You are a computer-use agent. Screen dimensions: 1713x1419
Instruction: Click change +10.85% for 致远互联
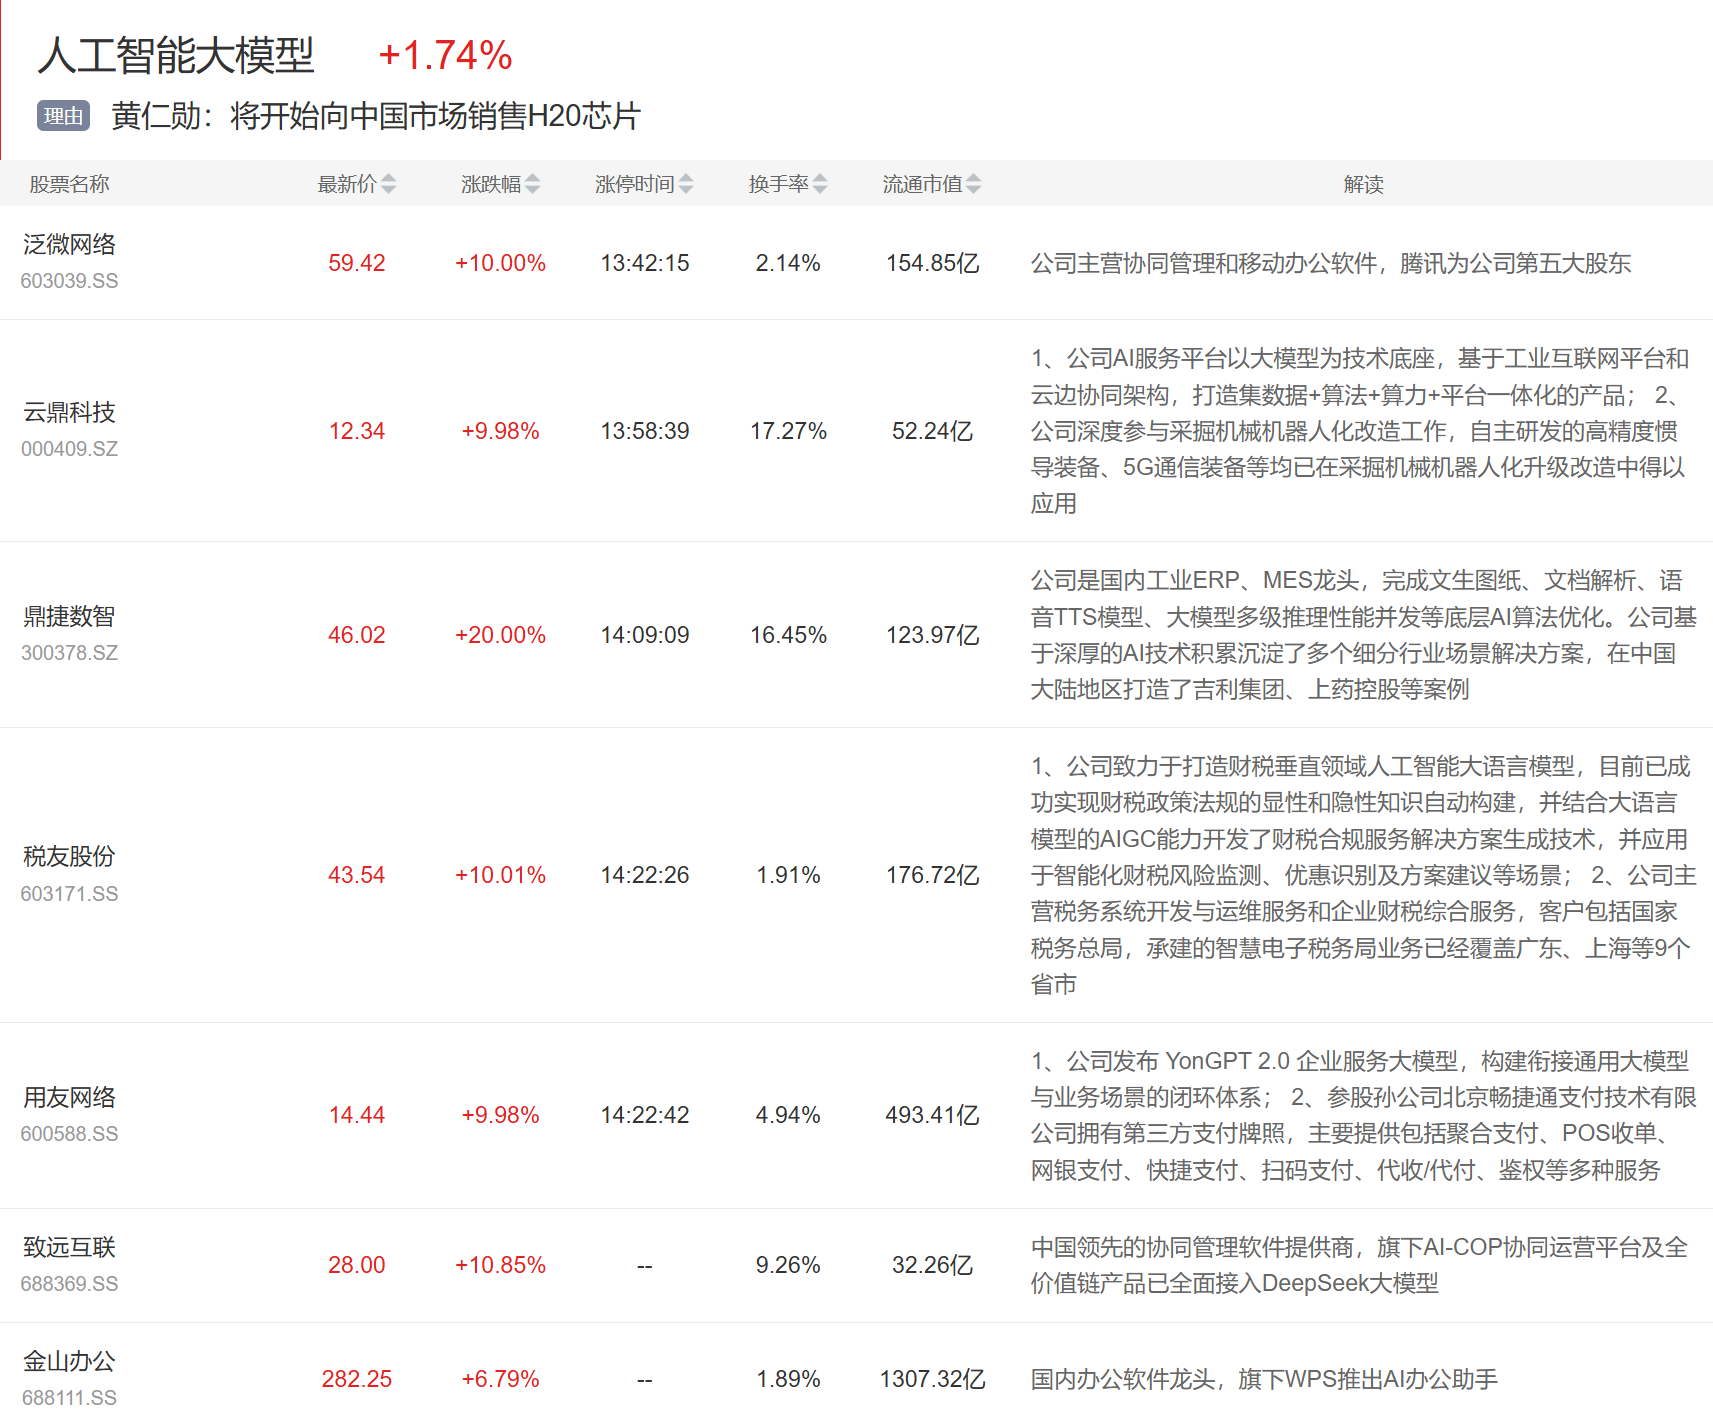coord(500,1265)
